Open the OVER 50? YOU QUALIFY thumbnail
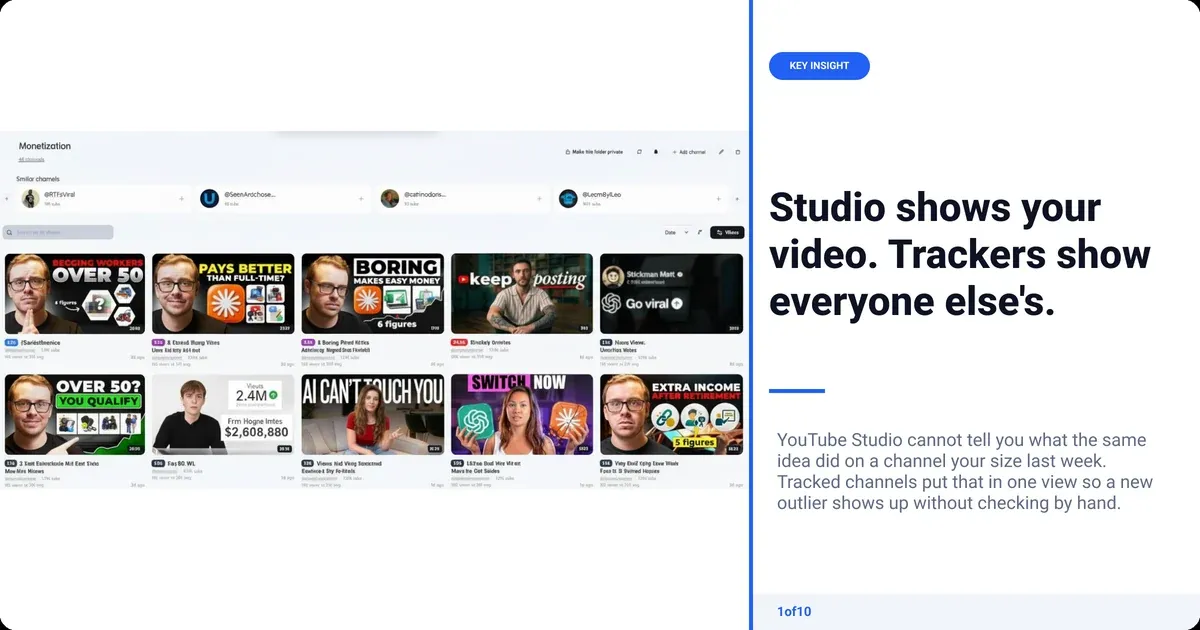Screen dimensions: 1200x630 (75, 415)
